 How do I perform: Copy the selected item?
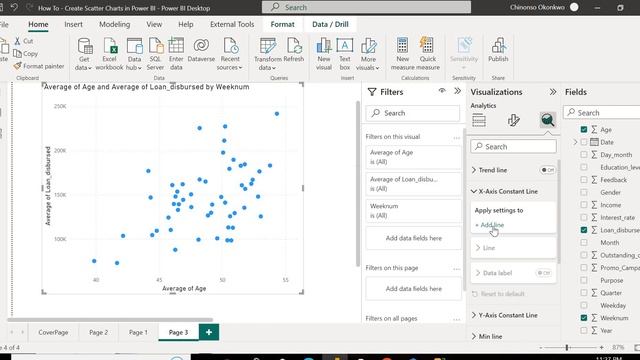tap(26, 53)
